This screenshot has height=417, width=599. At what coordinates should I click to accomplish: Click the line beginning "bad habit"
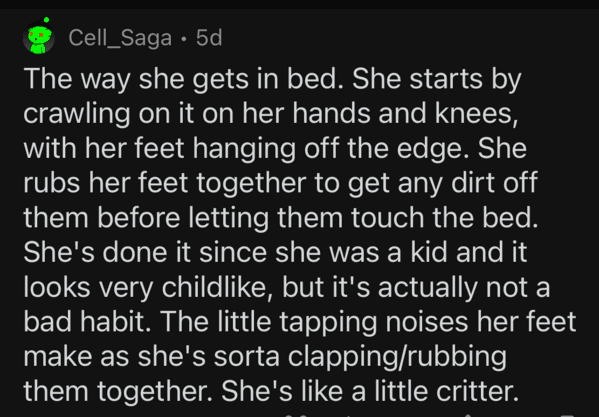tap(300, 322)
